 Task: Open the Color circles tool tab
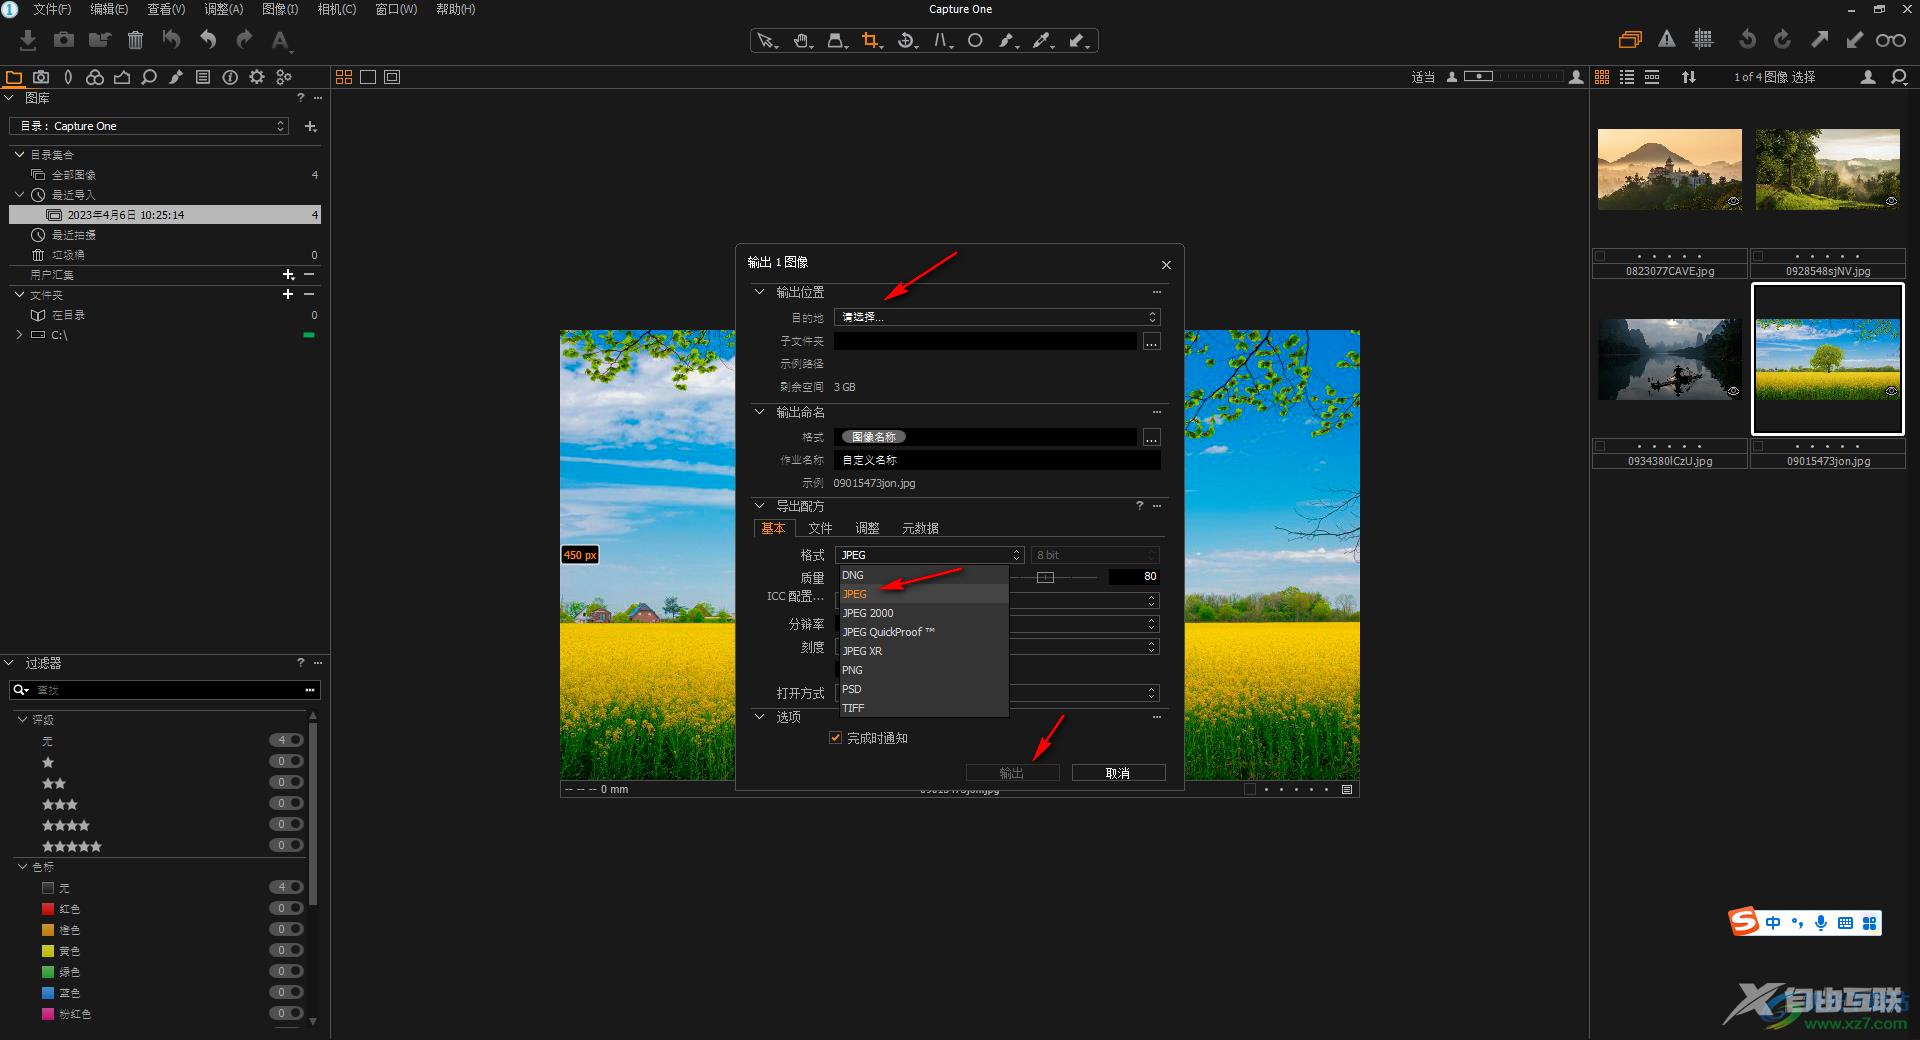pos(95,77)
